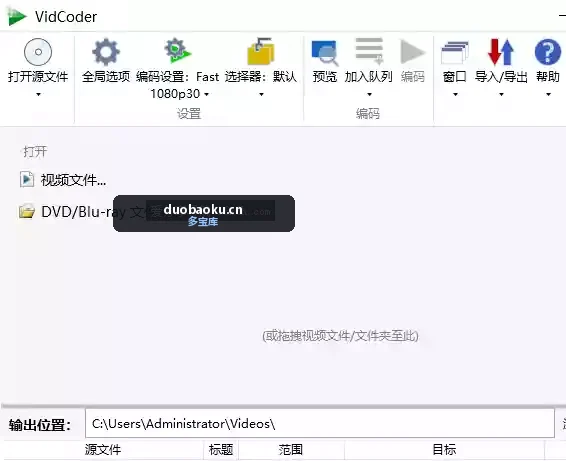Image resolution: width=566 pixels, height=461 pixels.
Task: Open the Fast 1080p30 preset dropdown
Action: 206,95
